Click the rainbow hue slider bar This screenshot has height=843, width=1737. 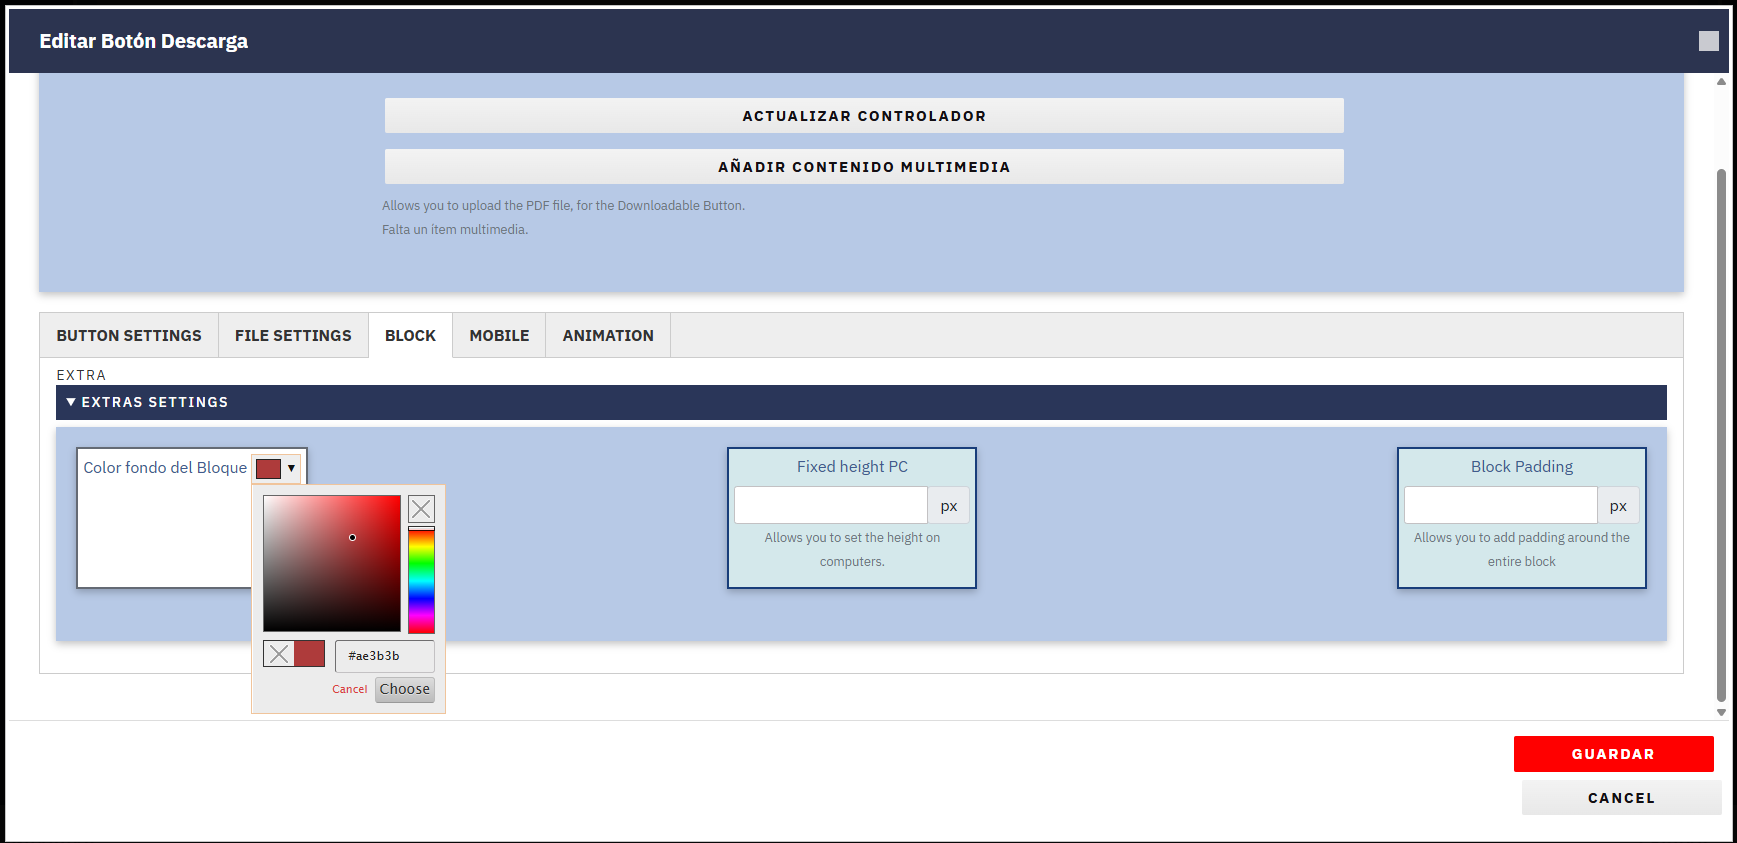421,581
